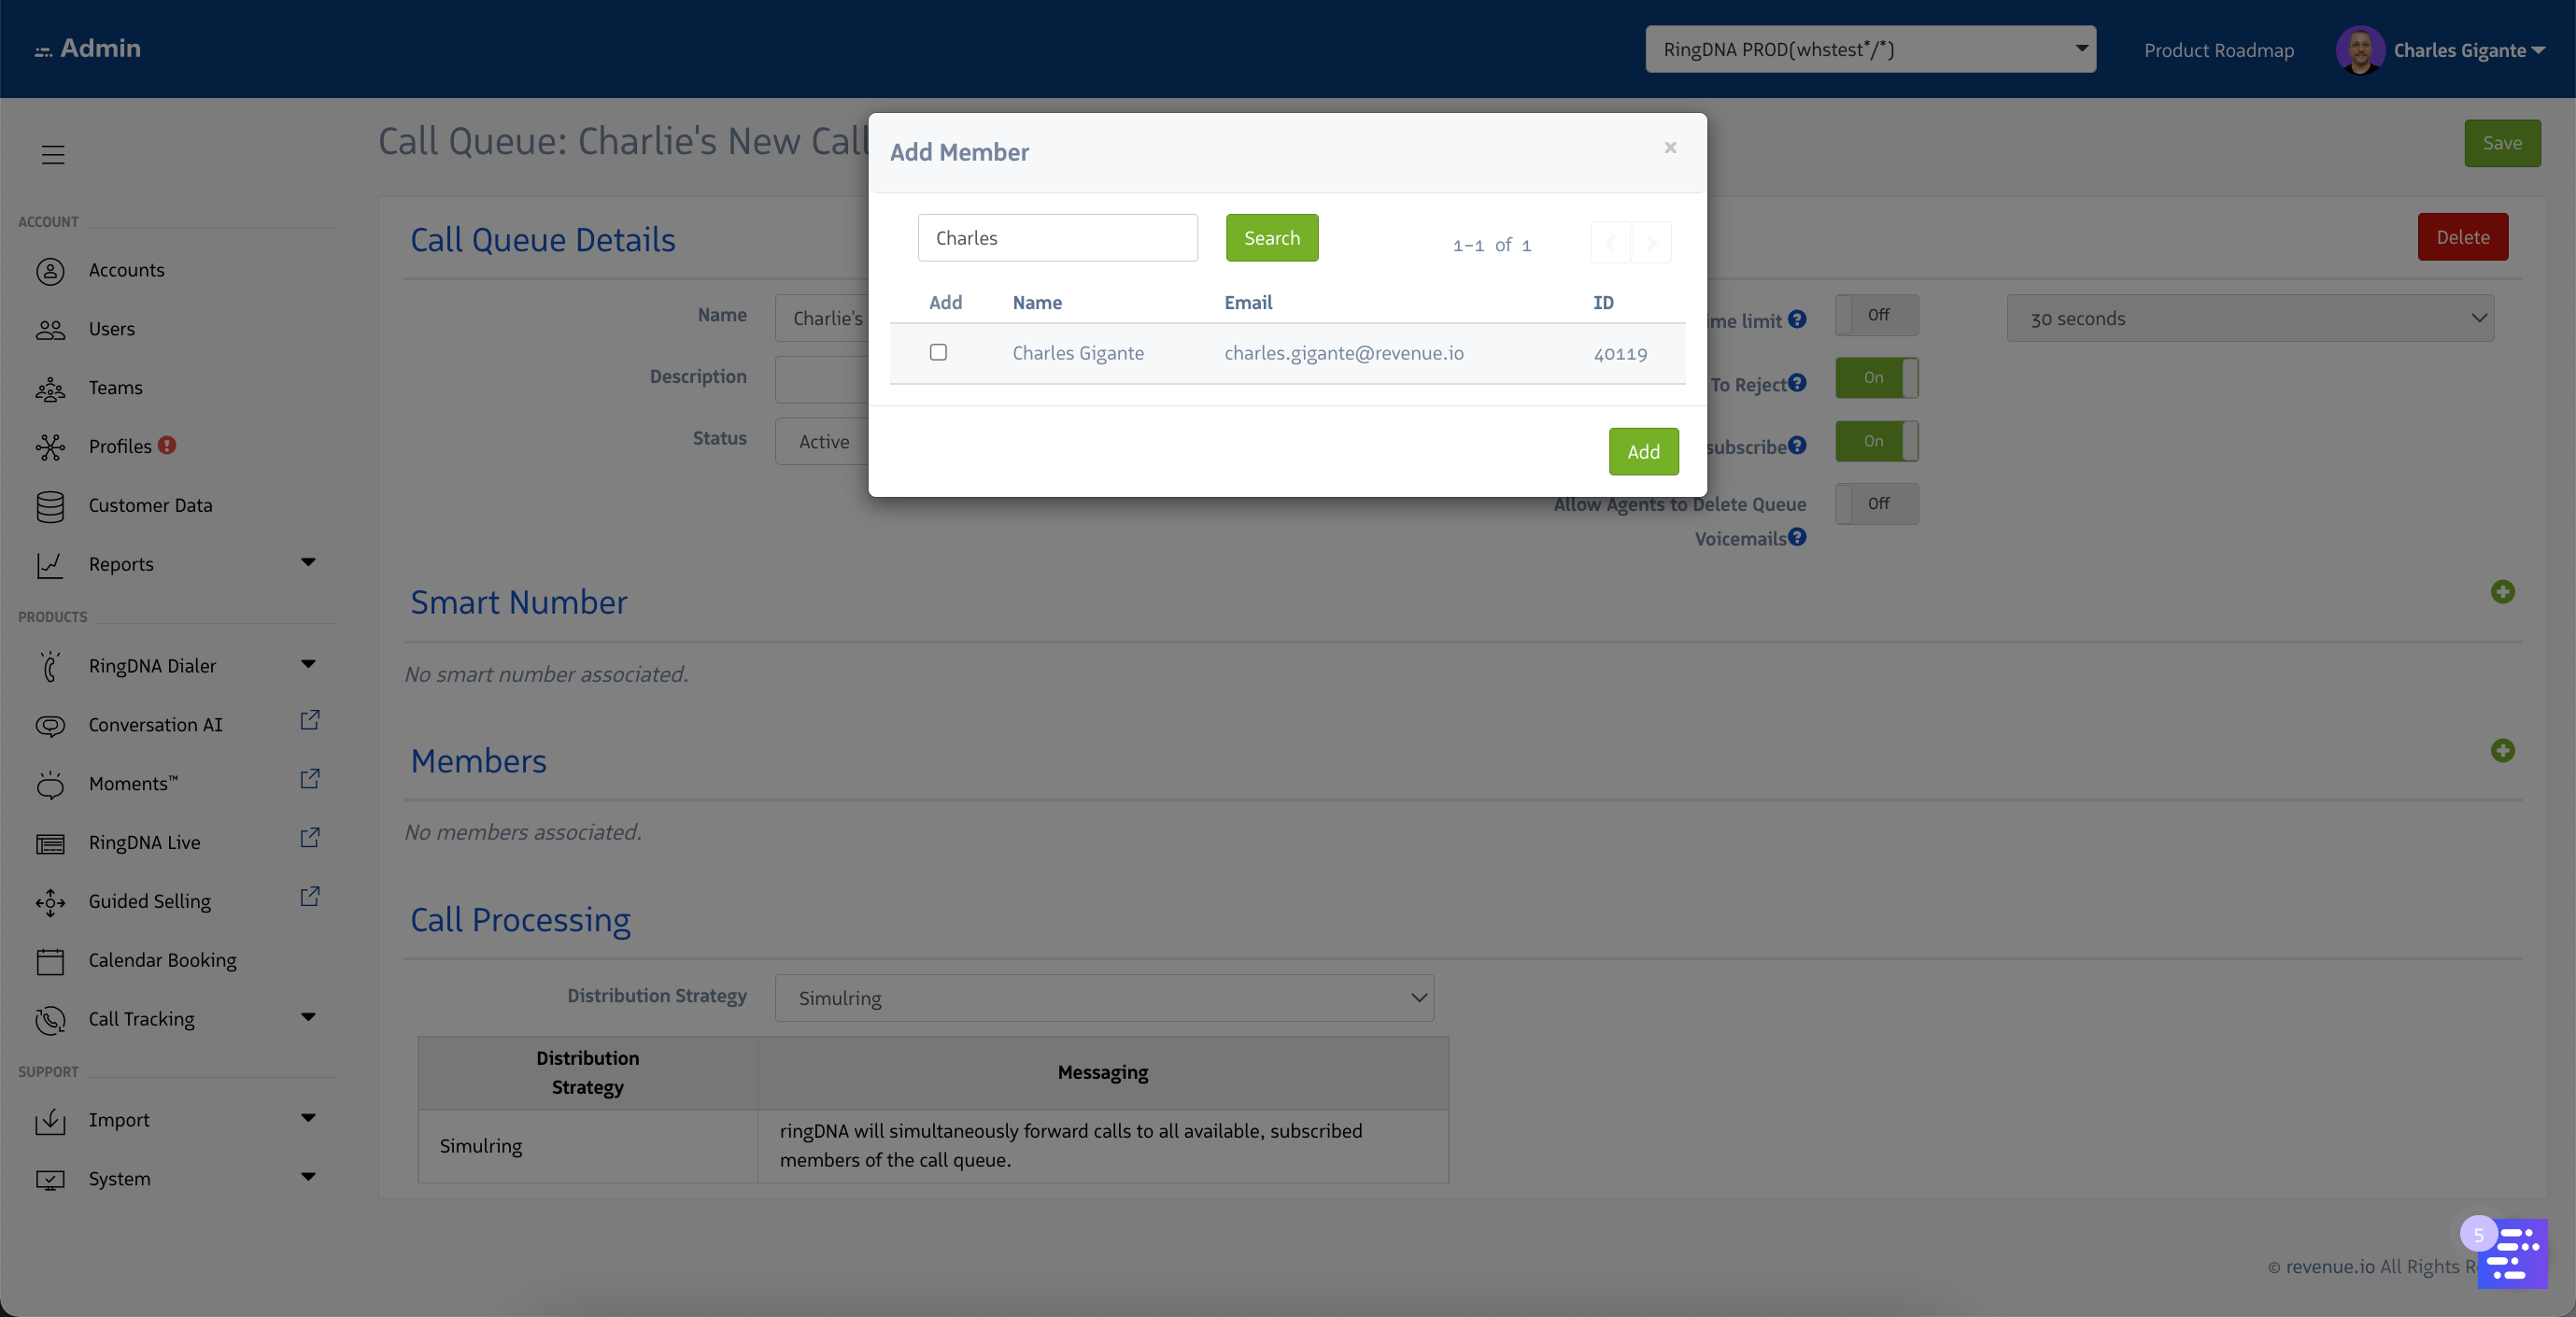
Task: Open Calendar Booking in the sidebar
Action: tap(162, 960)
